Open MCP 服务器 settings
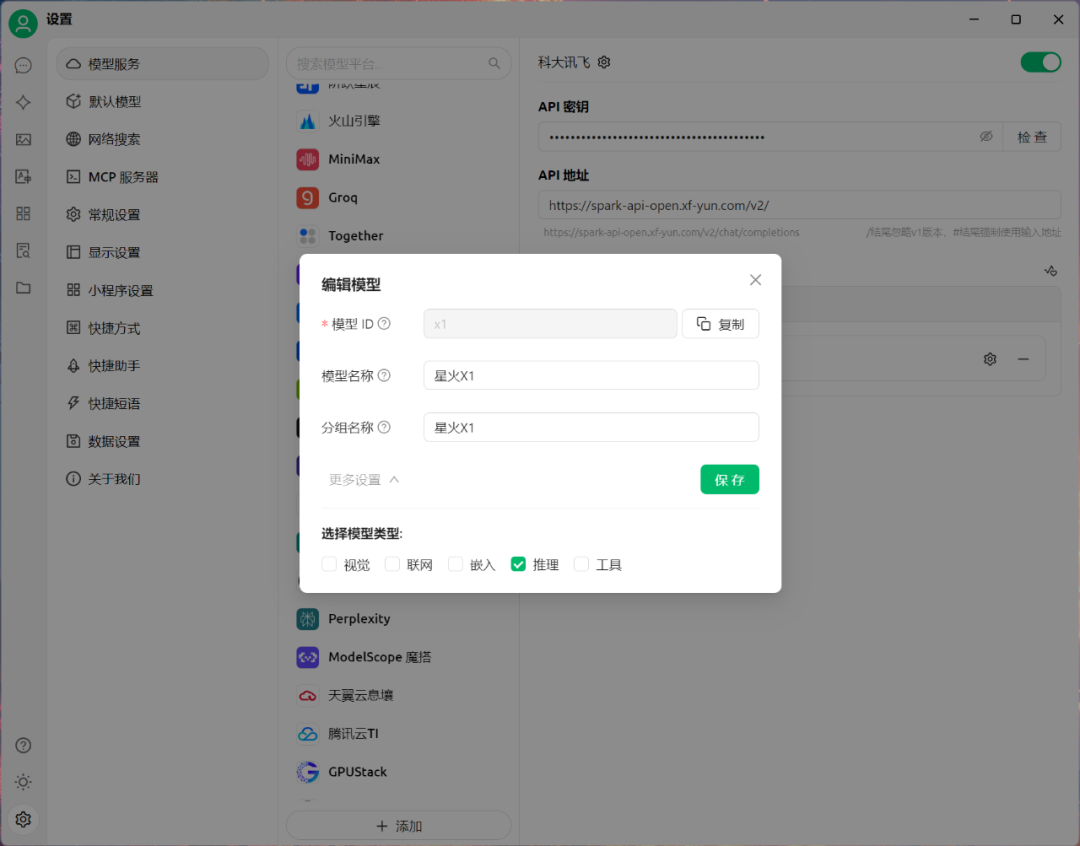Screen dimensions: 1080x846 tap(163, 177)
